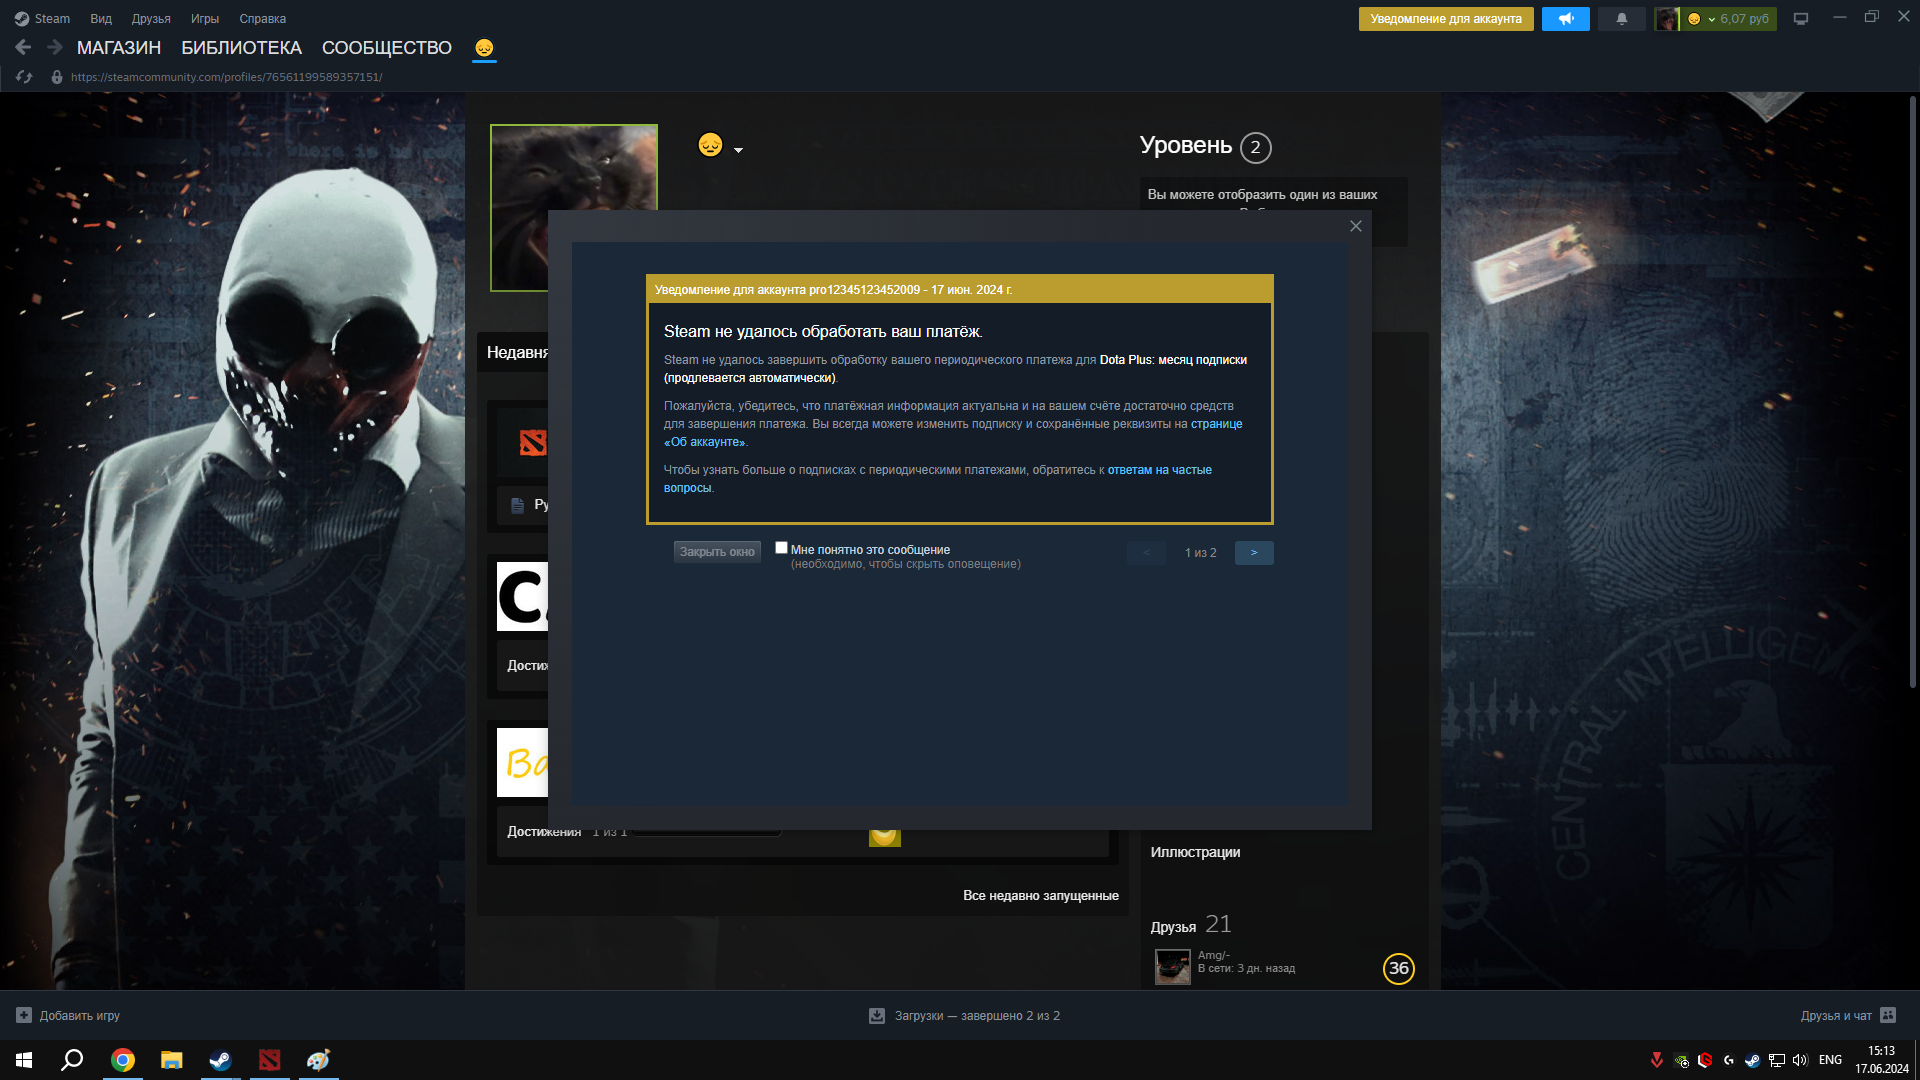1920x1080 pixels.
Task: Click the Уровень 2 level badge
Action: tap(1256, 147)
